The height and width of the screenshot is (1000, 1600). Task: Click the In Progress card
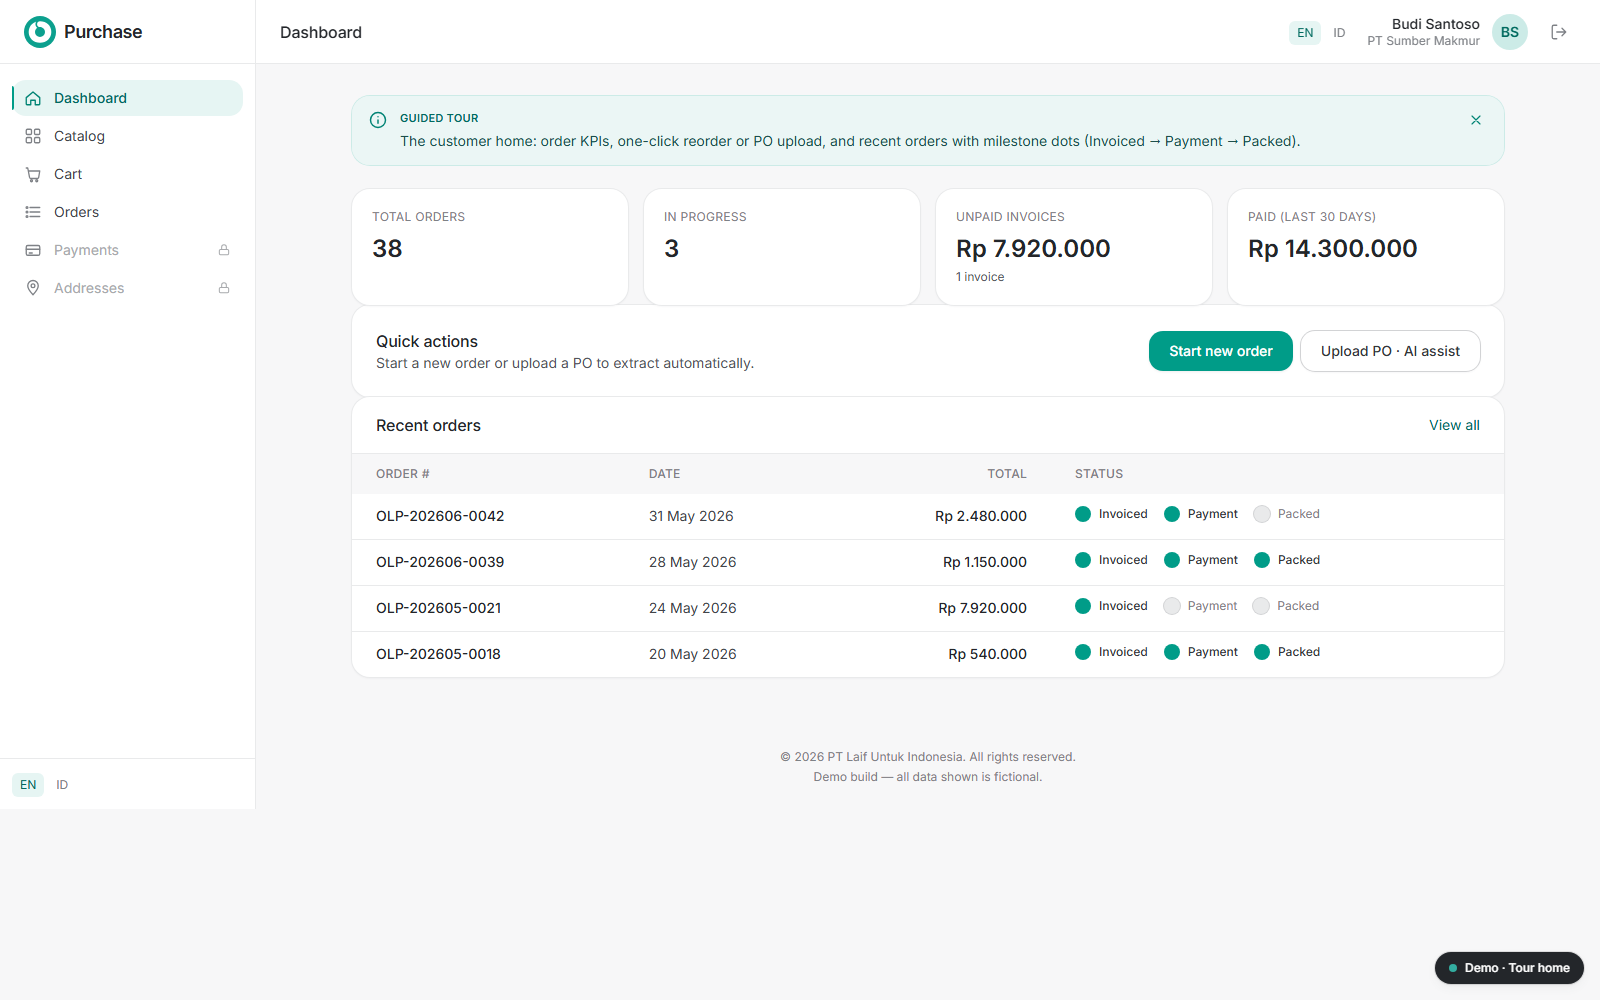782,247
